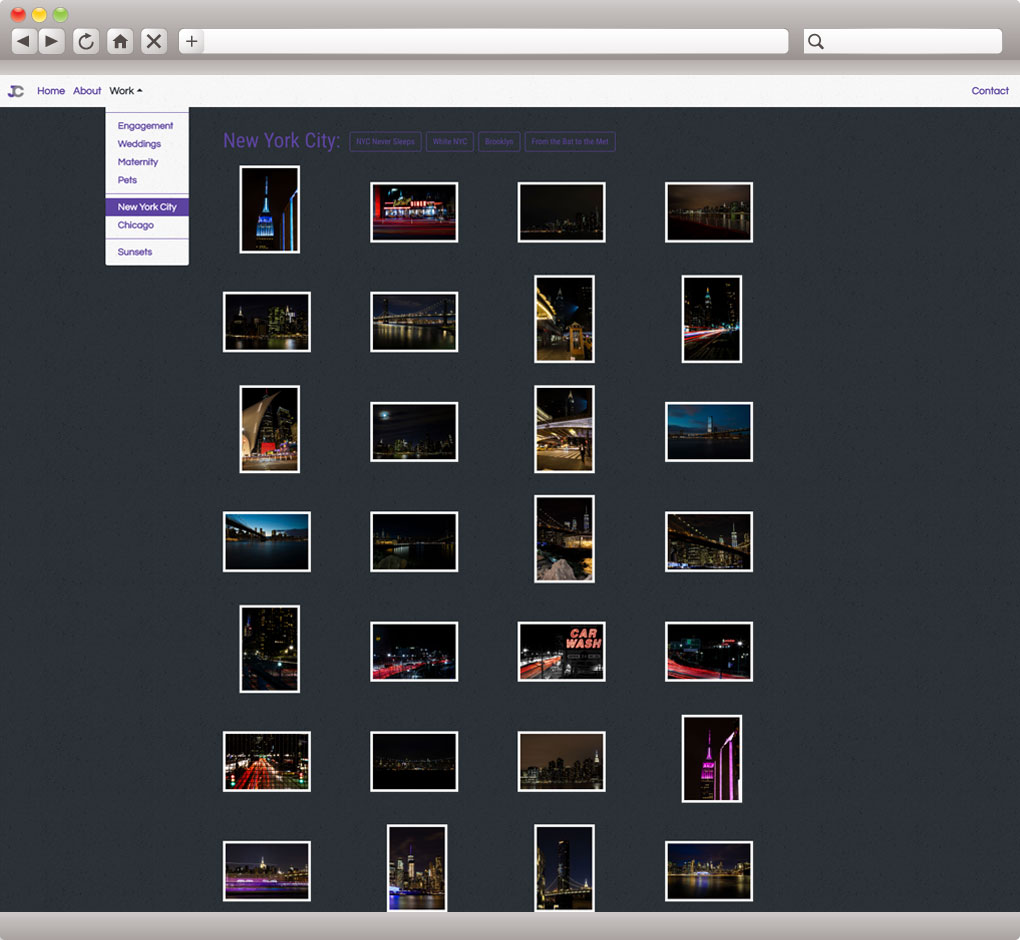The height and width of the screenshot is (940, 1020).
Task: Click the browser back arrow button
Action: pos(23,41)
